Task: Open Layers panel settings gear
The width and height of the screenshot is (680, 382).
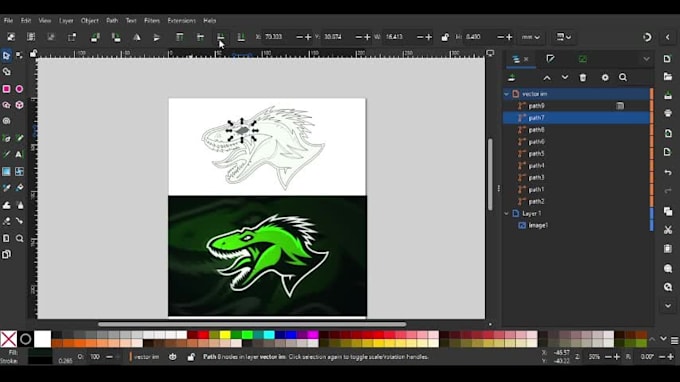Action: click(x=605, y=78)
